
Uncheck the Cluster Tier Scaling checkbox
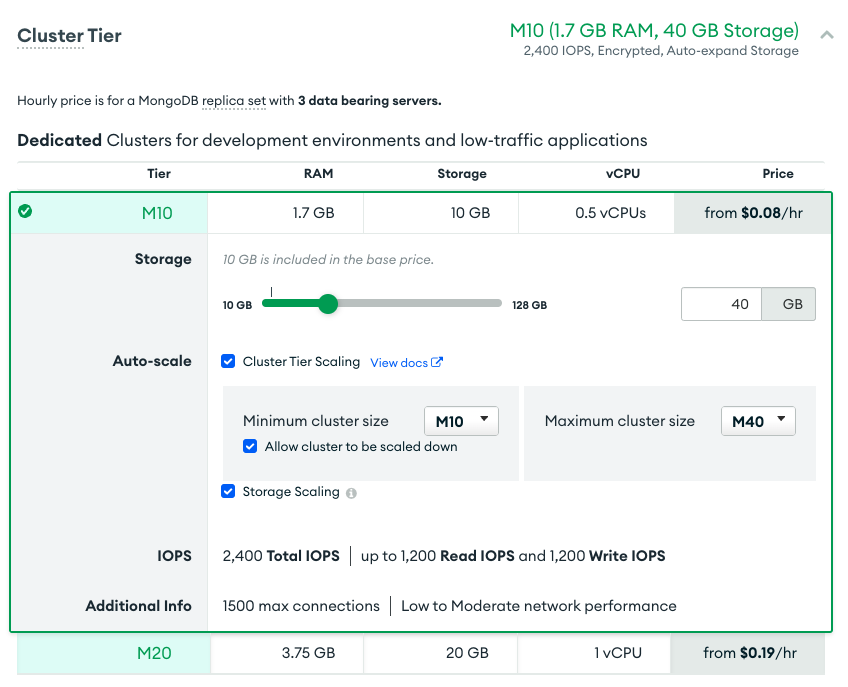click(227, 362)
